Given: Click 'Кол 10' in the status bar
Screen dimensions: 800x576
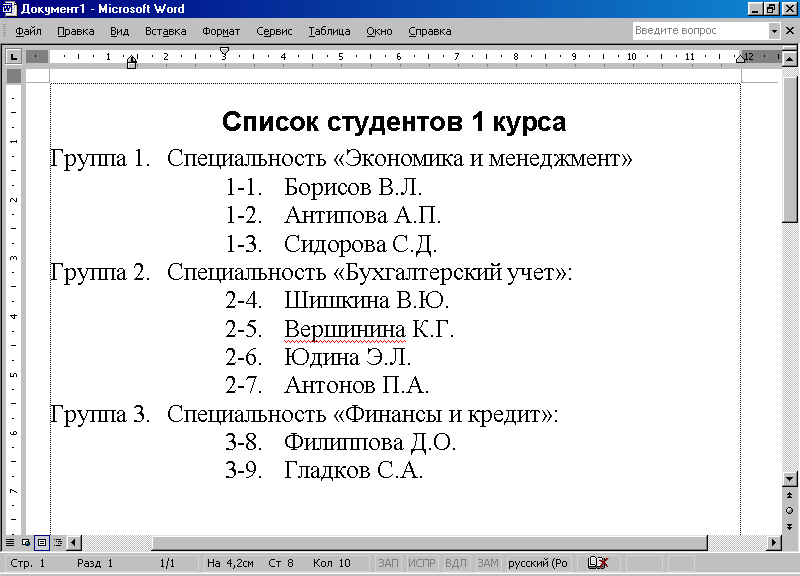Looking at the screenshot, I should pyautogui.click(x=332, y=563).
